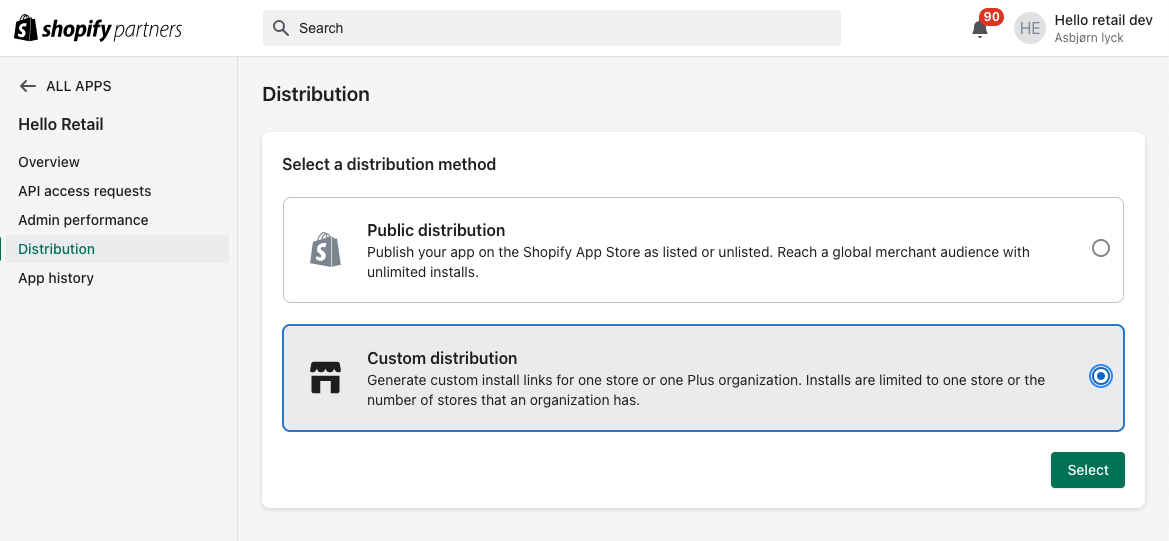Click the red 90 notification badge
Viewport: 1169px width, 541px height.
pos(991,17)
